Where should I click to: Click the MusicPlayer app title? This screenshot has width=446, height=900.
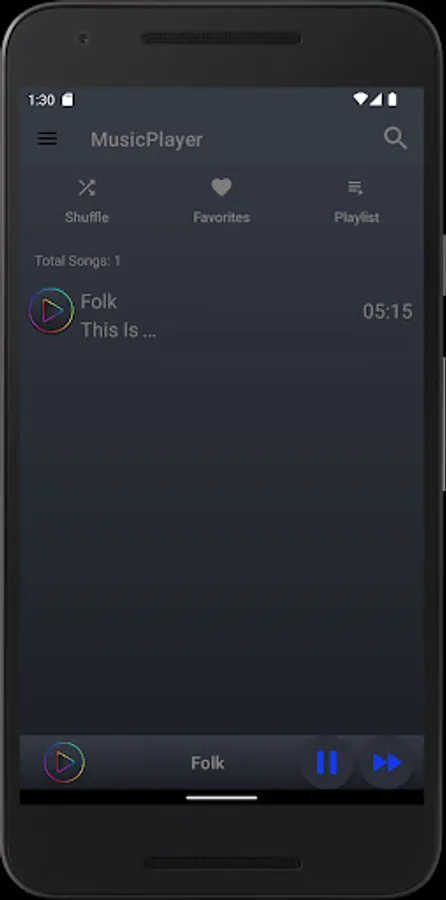(x=146, y=139)
